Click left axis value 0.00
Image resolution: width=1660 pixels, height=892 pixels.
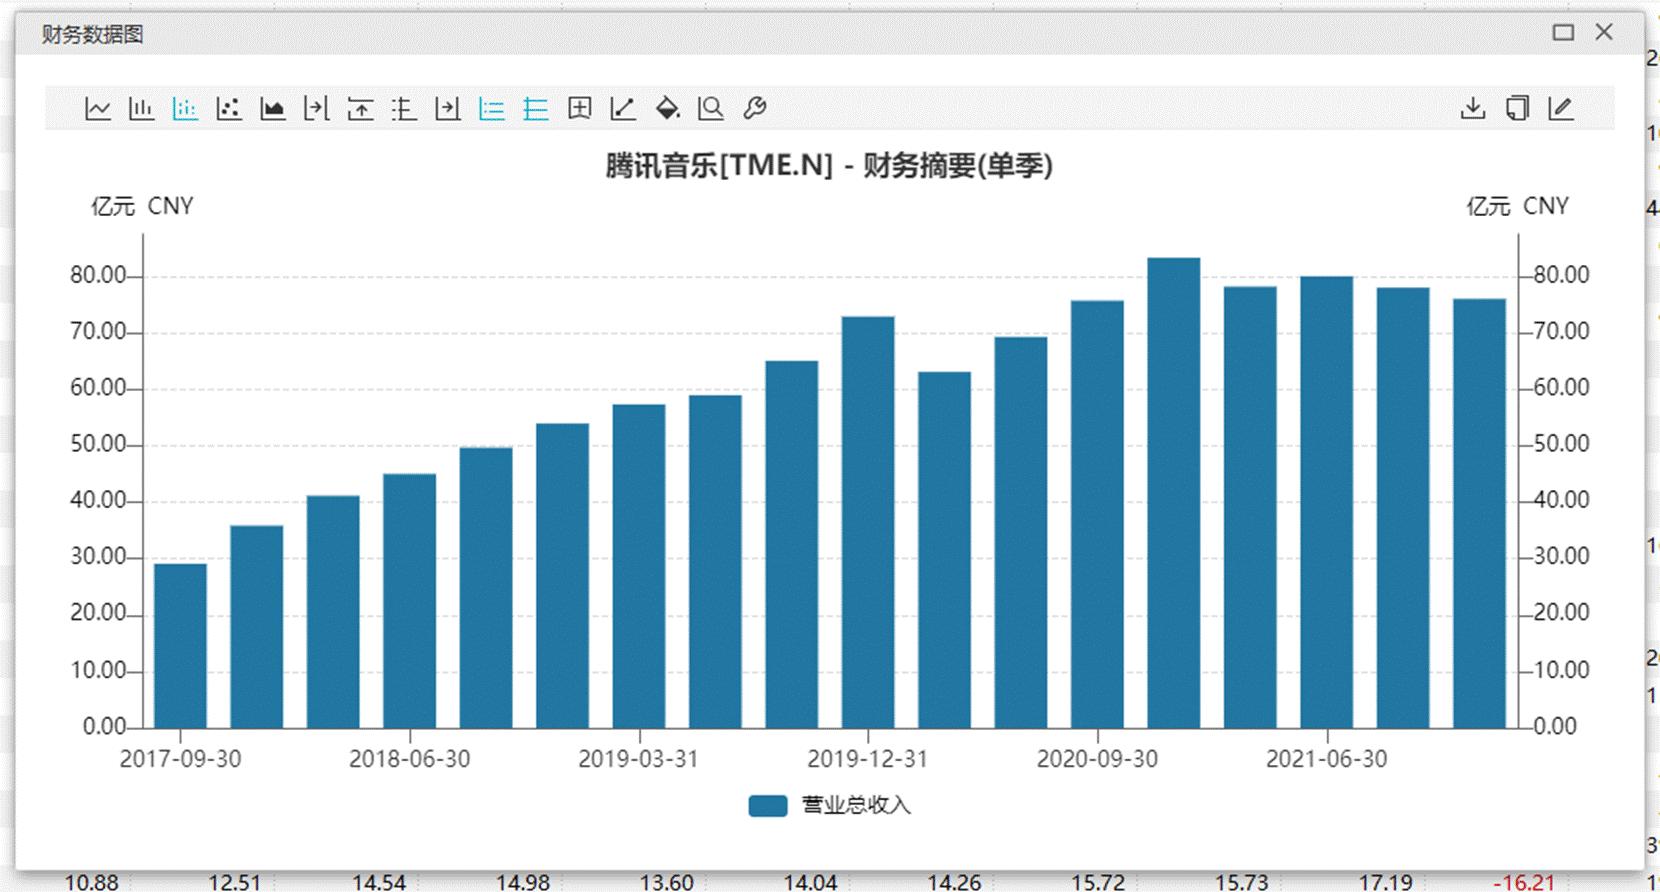[104, 726]
